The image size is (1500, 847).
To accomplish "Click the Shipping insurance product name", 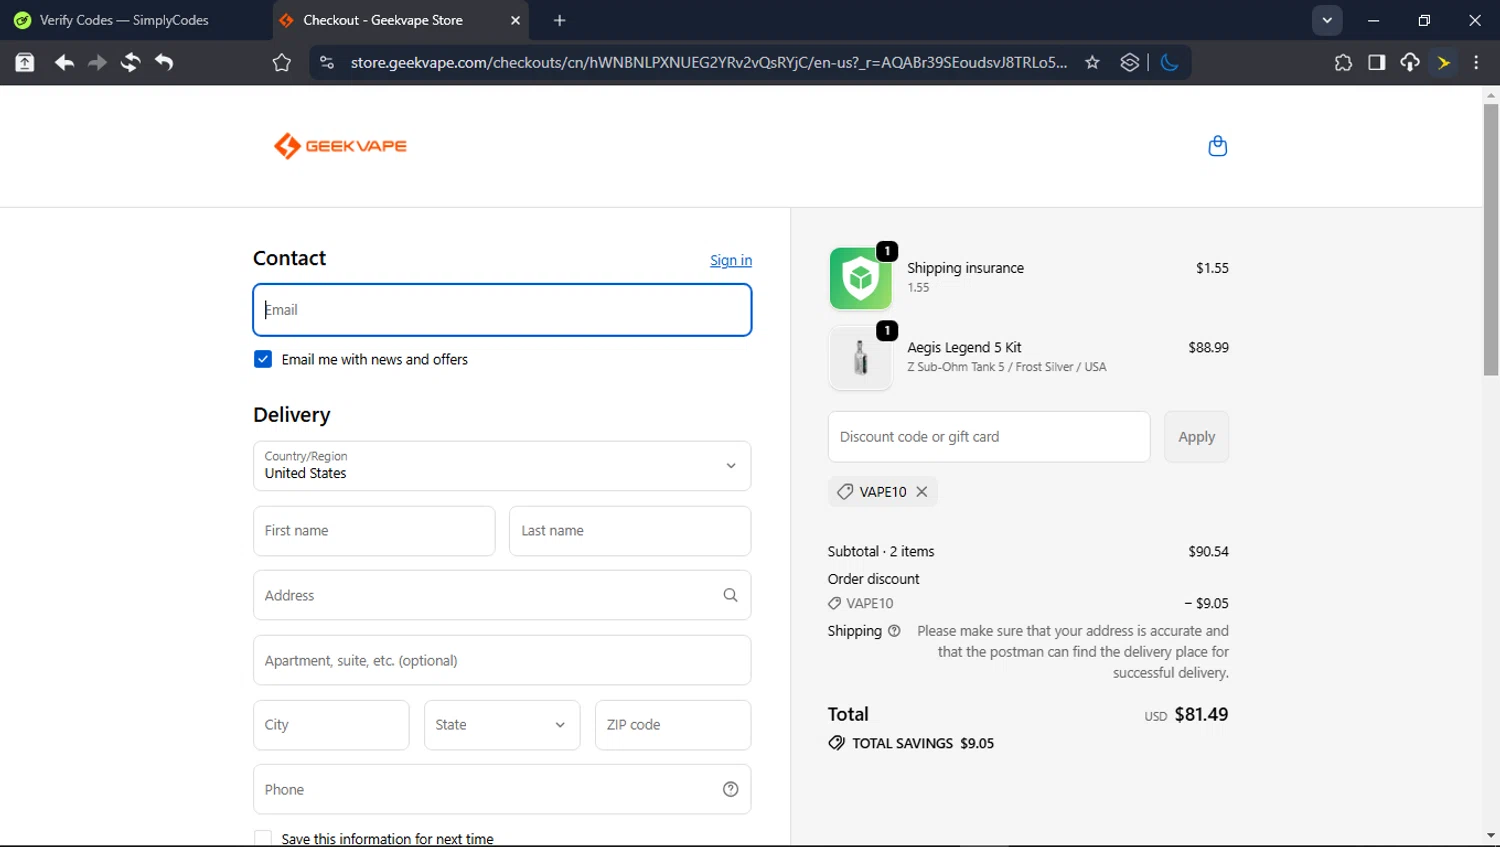I will (x=965, y=268).
